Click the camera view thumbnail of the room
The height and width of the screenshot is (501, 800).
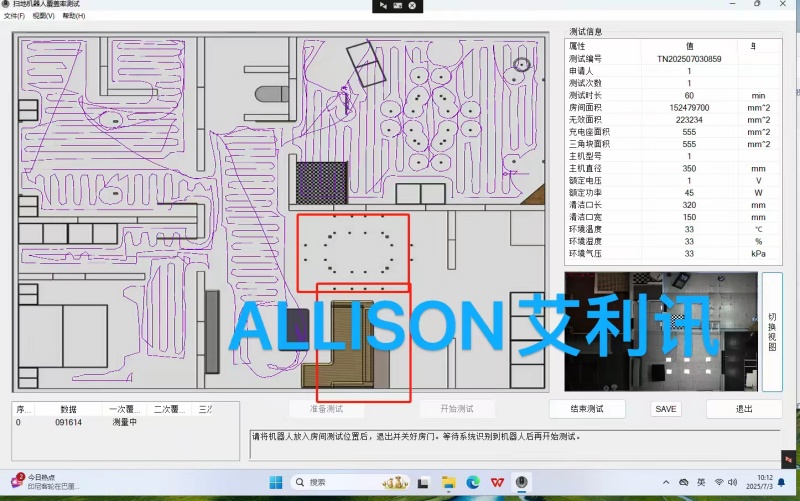click(661, 332)
